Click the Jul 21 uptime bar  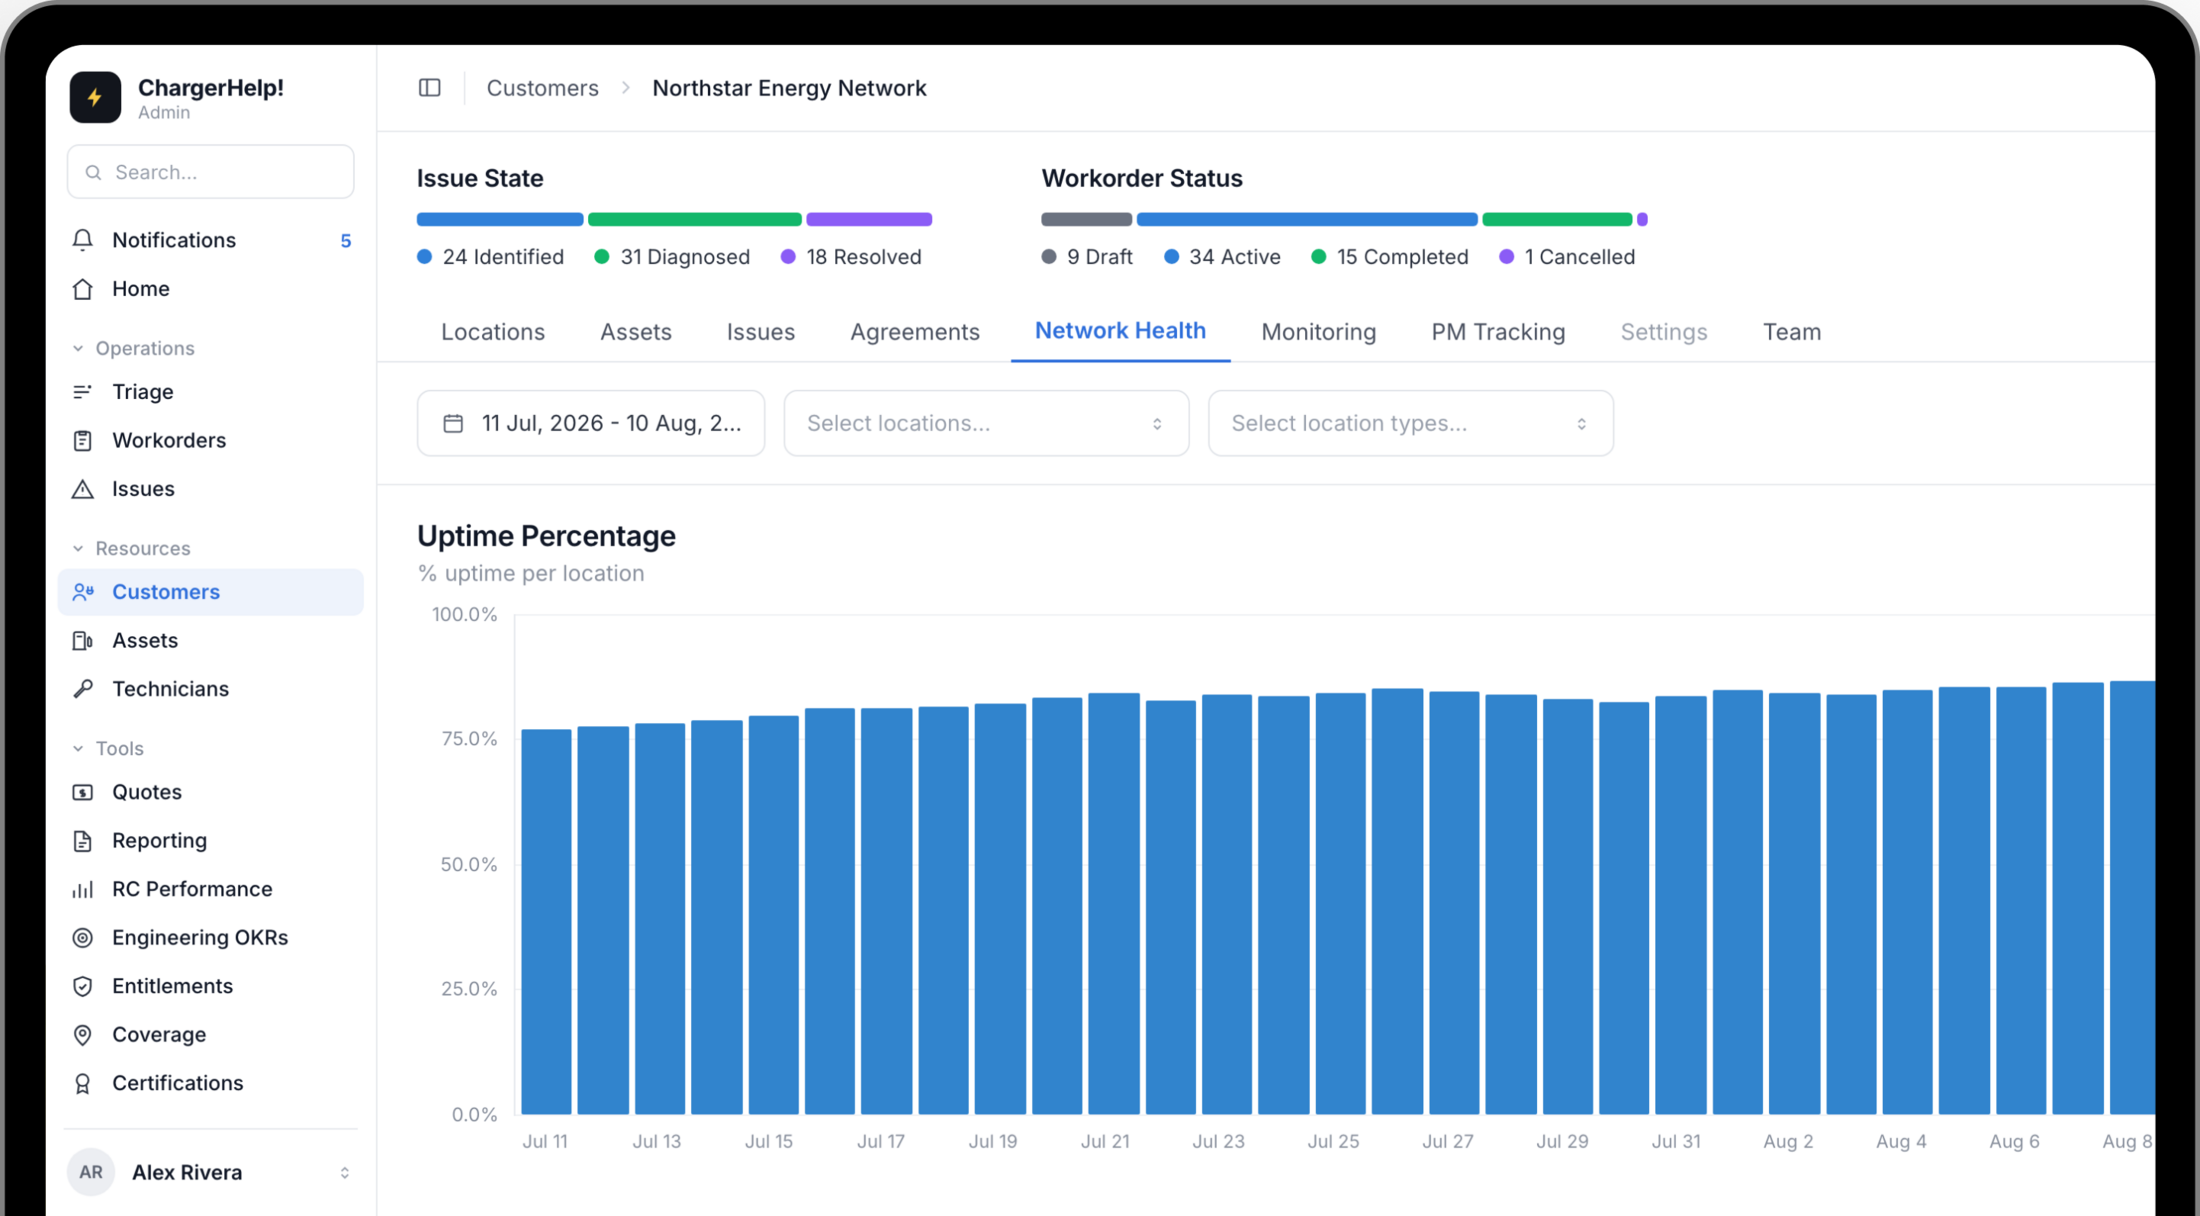pyautogui.click(x=1114, y=903)
